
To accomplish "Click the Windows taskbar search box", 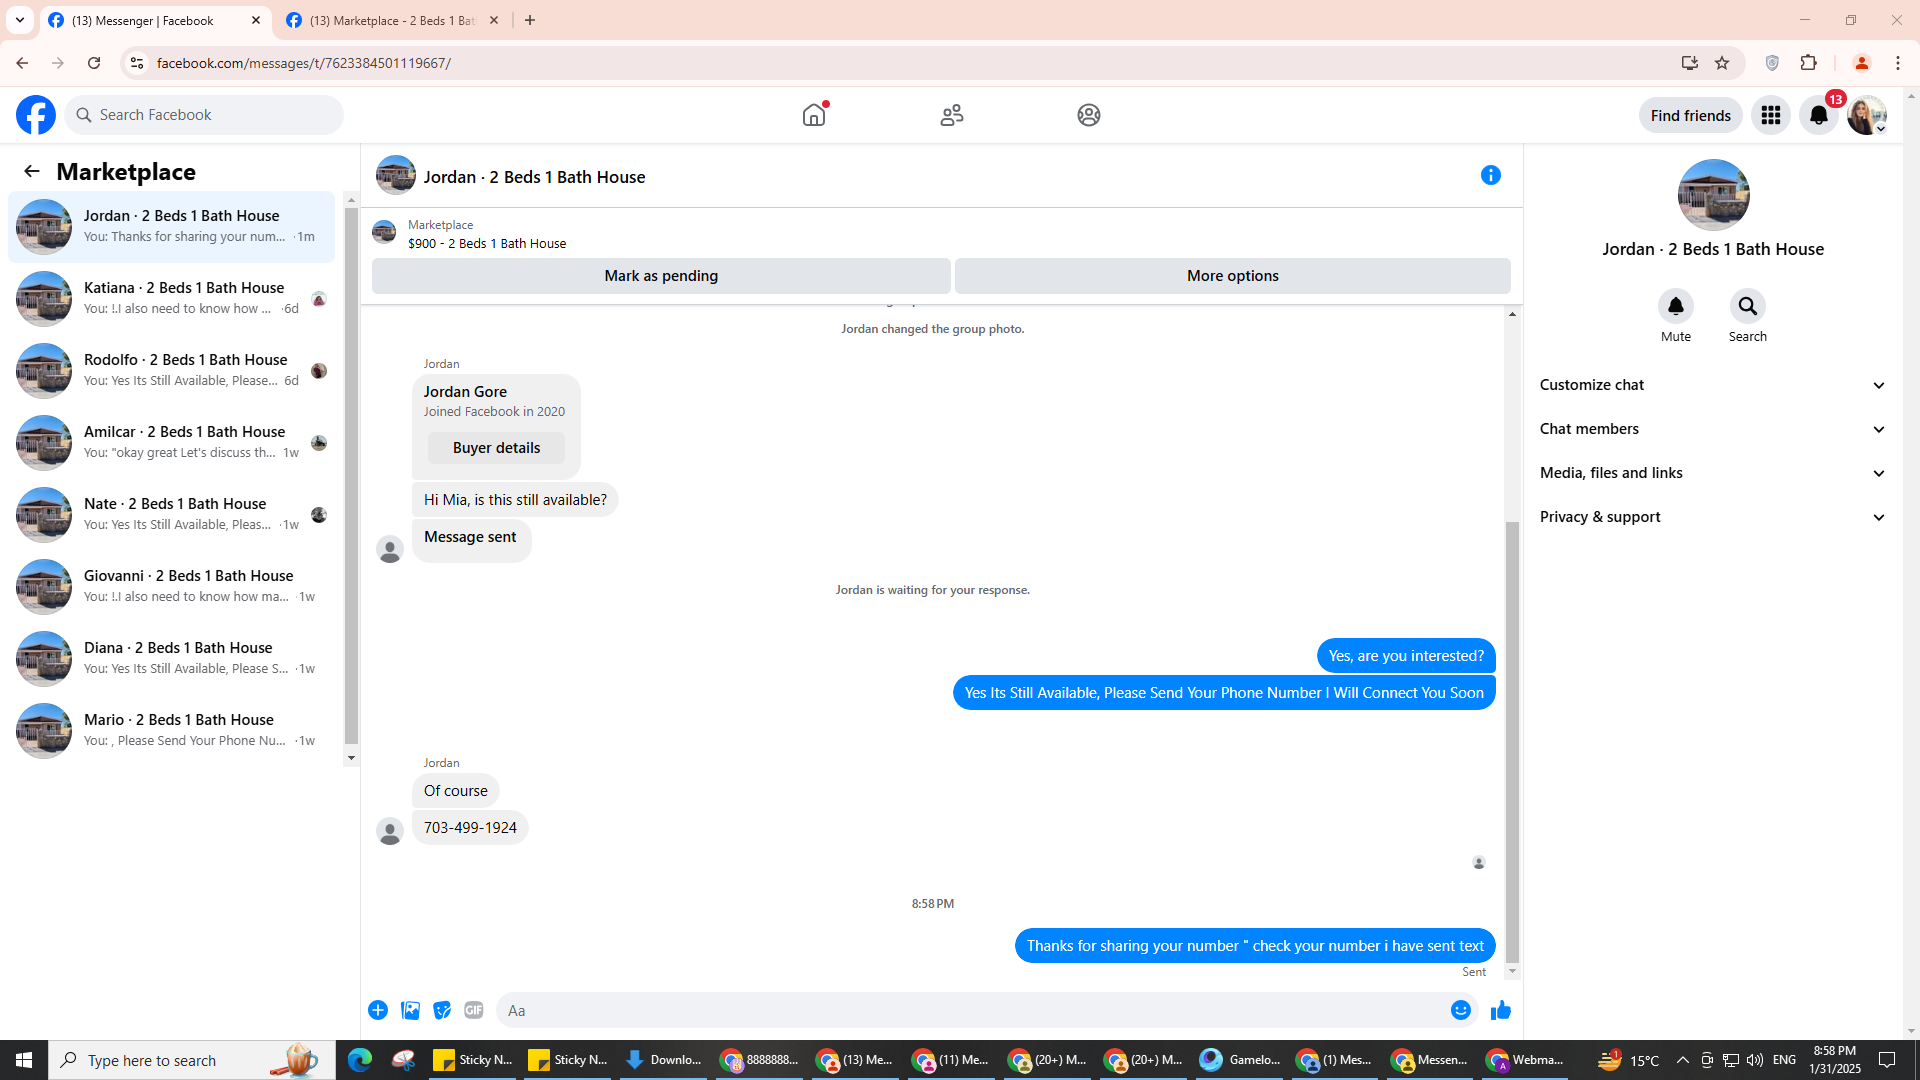I will (x=192, y=1060).
